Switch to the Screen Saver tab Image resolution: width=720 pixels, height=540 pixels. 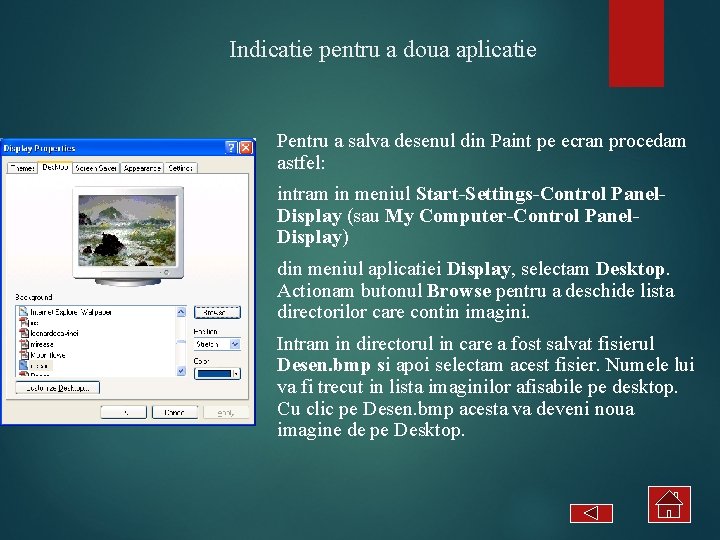(96, 168)
